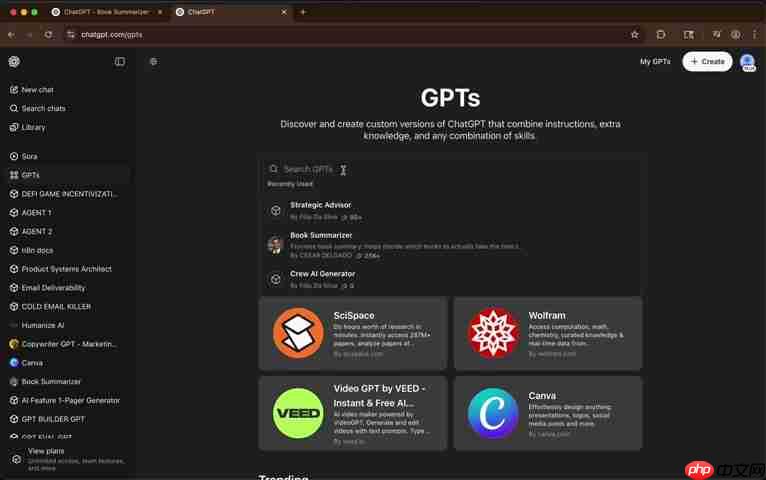Open the browser three-dot menu
Viewport: 766px width, 480px height.
[x=755, y=35]
